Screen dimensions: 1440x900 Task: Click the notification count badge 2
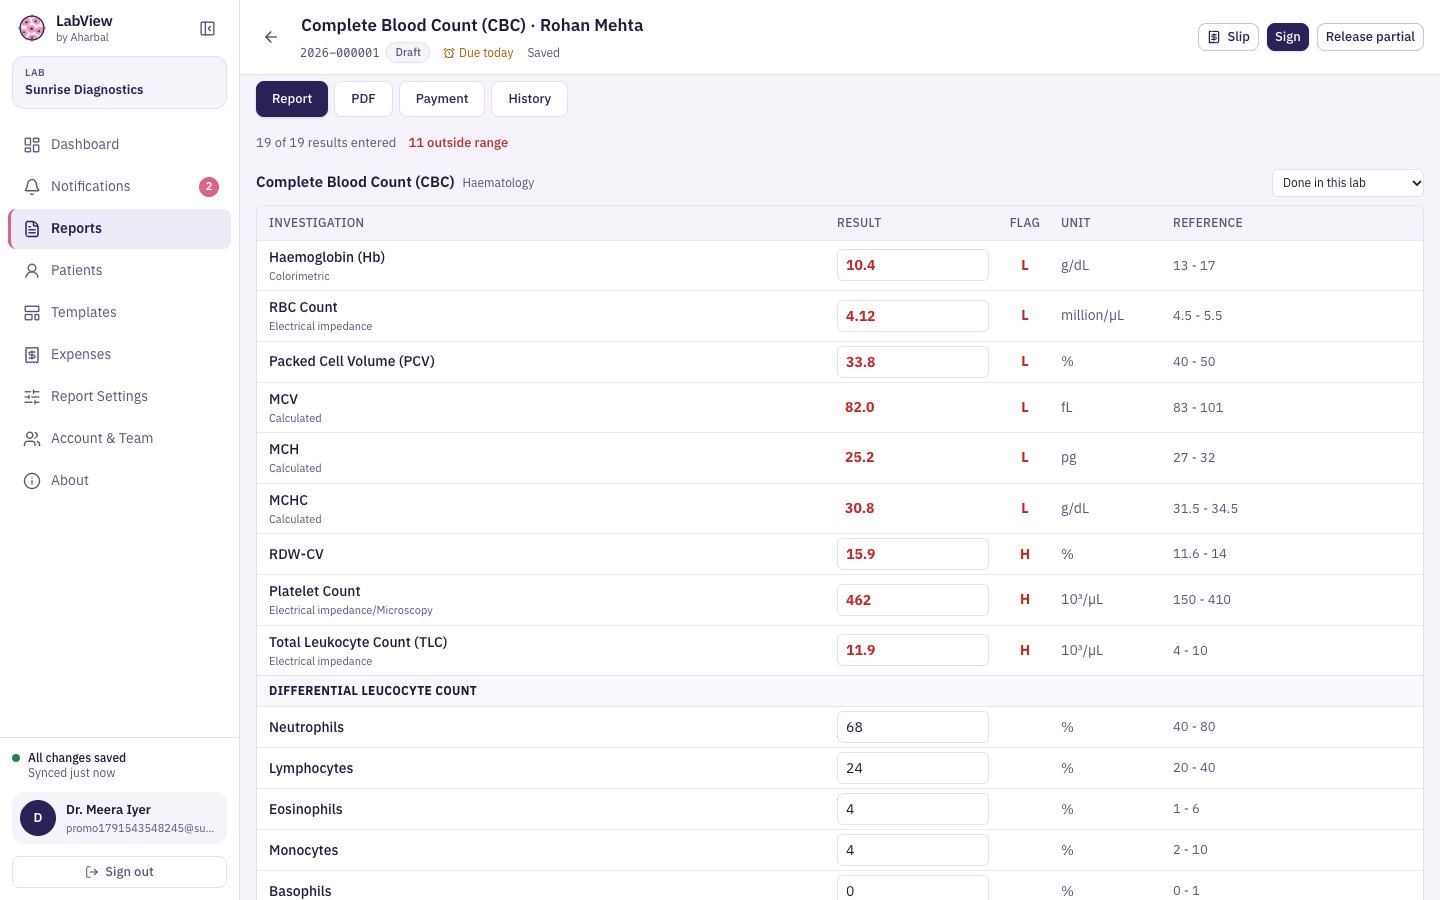209,187
